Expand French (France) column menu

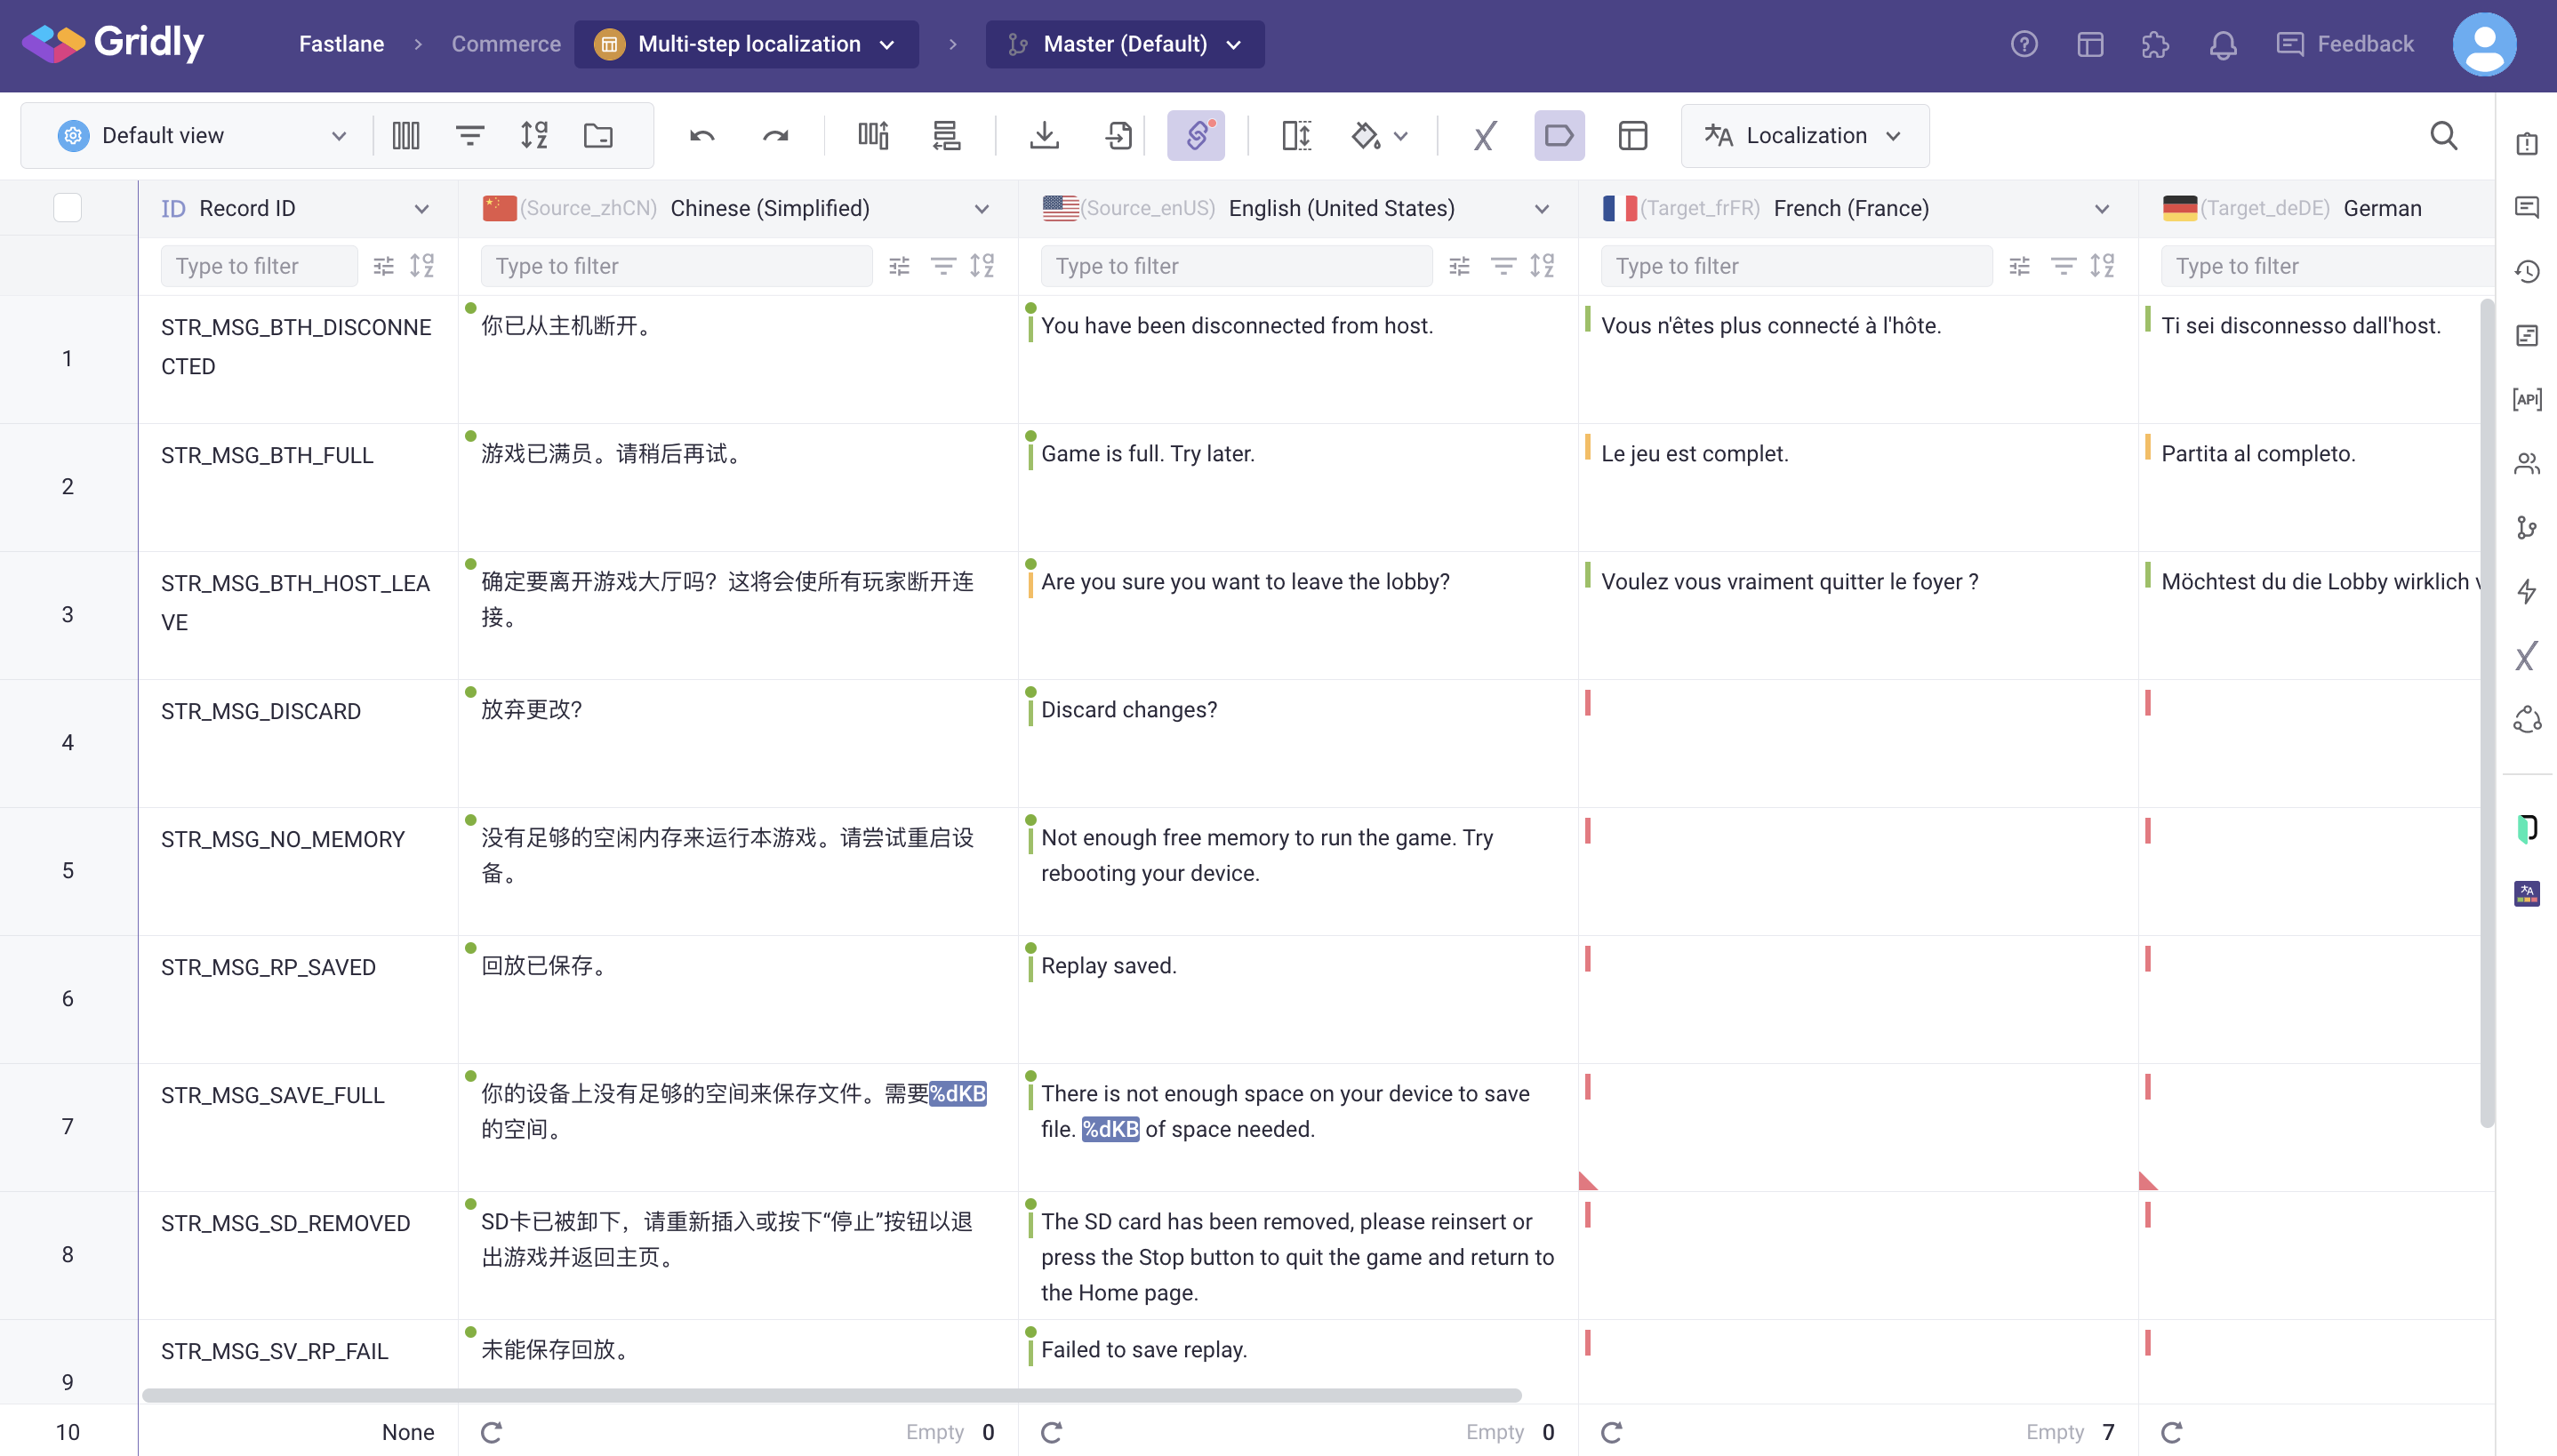(x=2101, y=209)
